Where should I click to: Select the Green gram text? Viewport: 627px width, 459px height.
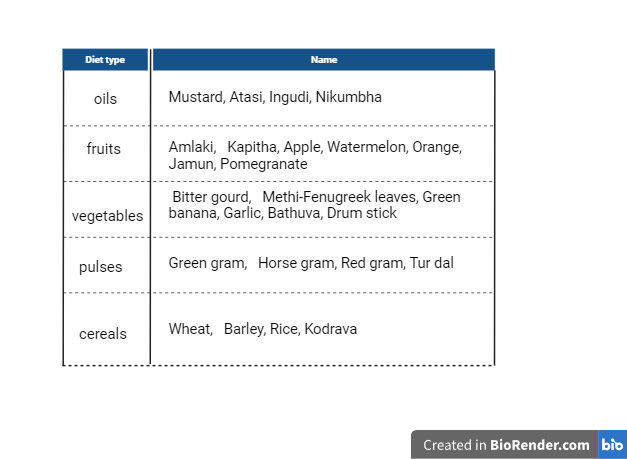pyautogui.click(x=206, y=263)
